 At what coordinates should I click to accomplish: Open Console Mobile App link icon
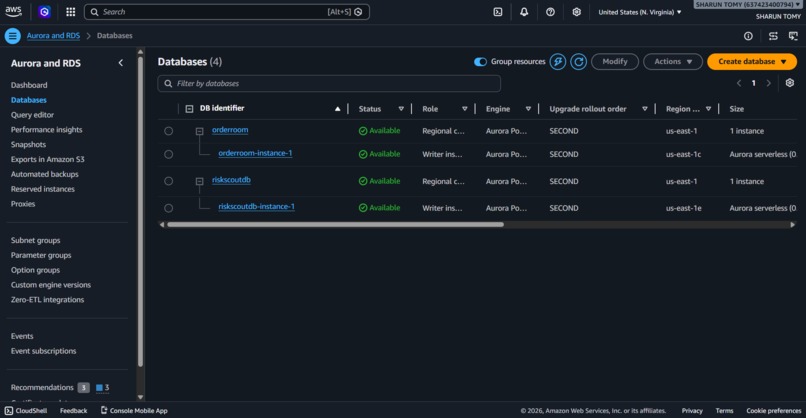click(x=104, y=410)
